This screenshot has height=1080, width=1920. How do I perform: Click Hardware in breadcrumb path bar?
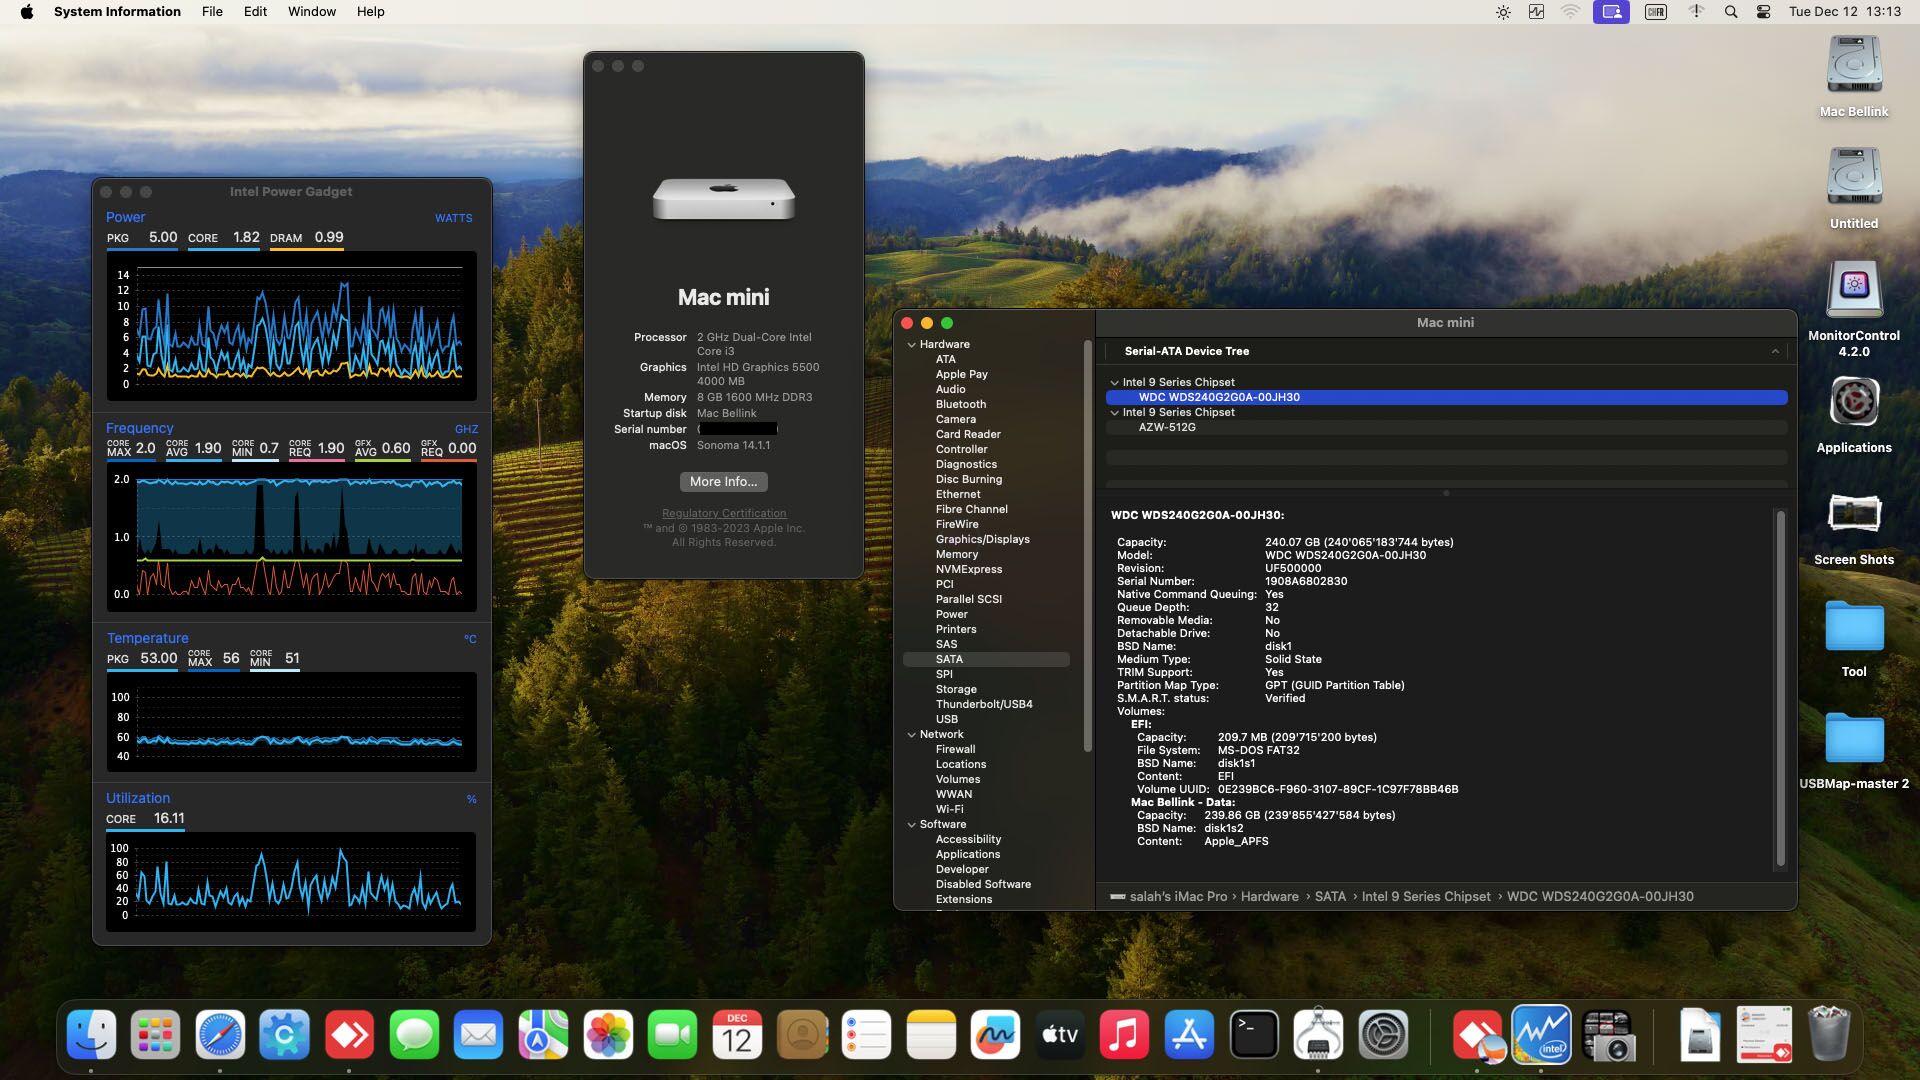pos(1270,897)
